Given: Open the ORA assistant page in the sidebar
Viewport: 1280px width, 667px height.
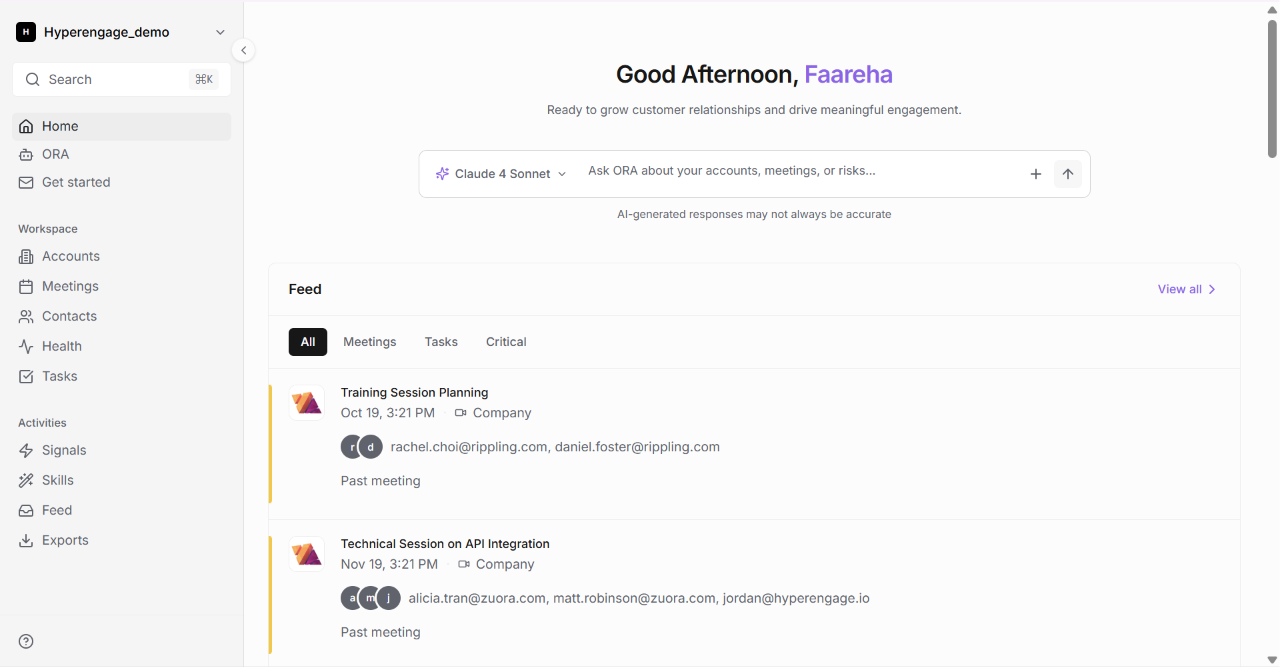Looking at the screenshot, I should pos(121,154).
